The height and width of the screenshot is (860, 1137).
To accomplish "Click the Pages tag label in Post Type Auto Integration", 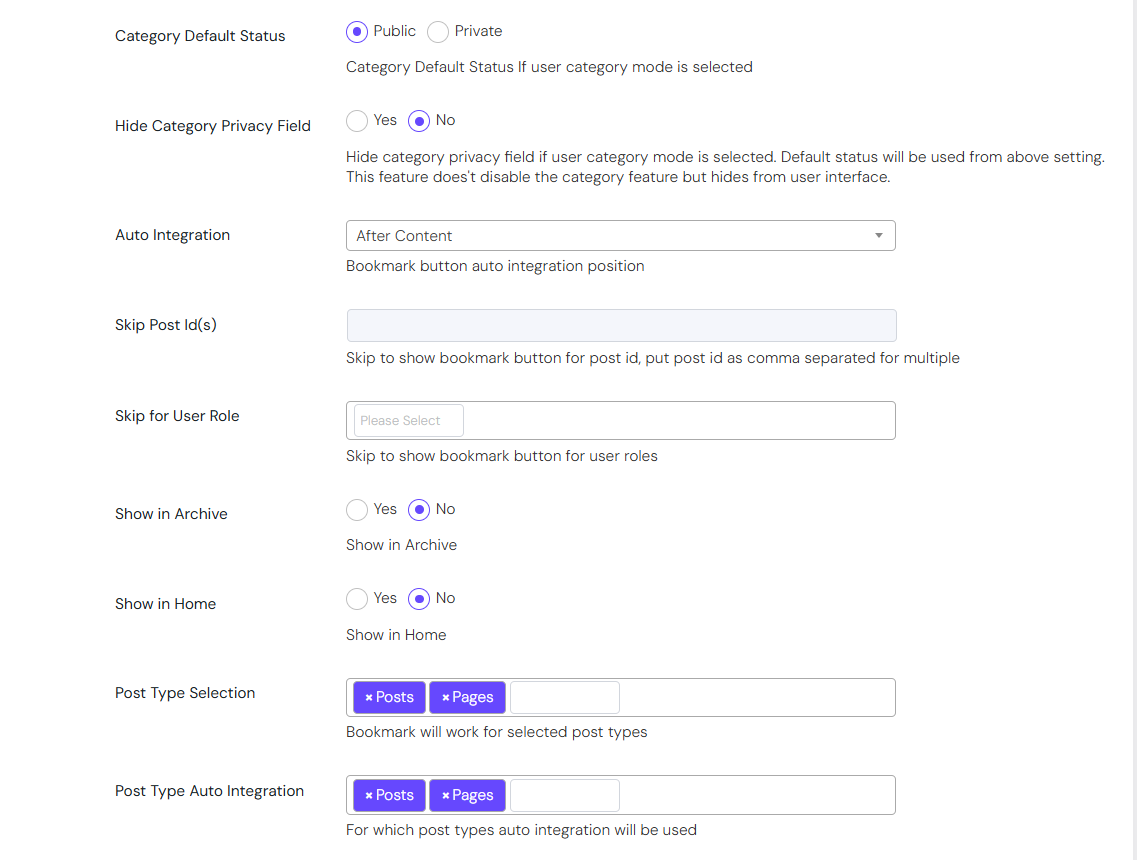I will click(473, 795).
